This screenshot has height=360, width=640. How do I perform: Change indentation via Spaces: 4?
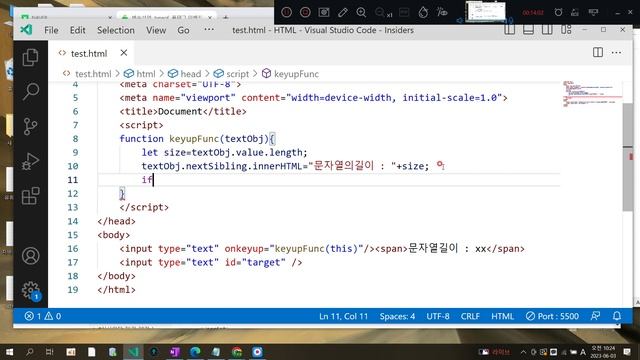(397, 316)
